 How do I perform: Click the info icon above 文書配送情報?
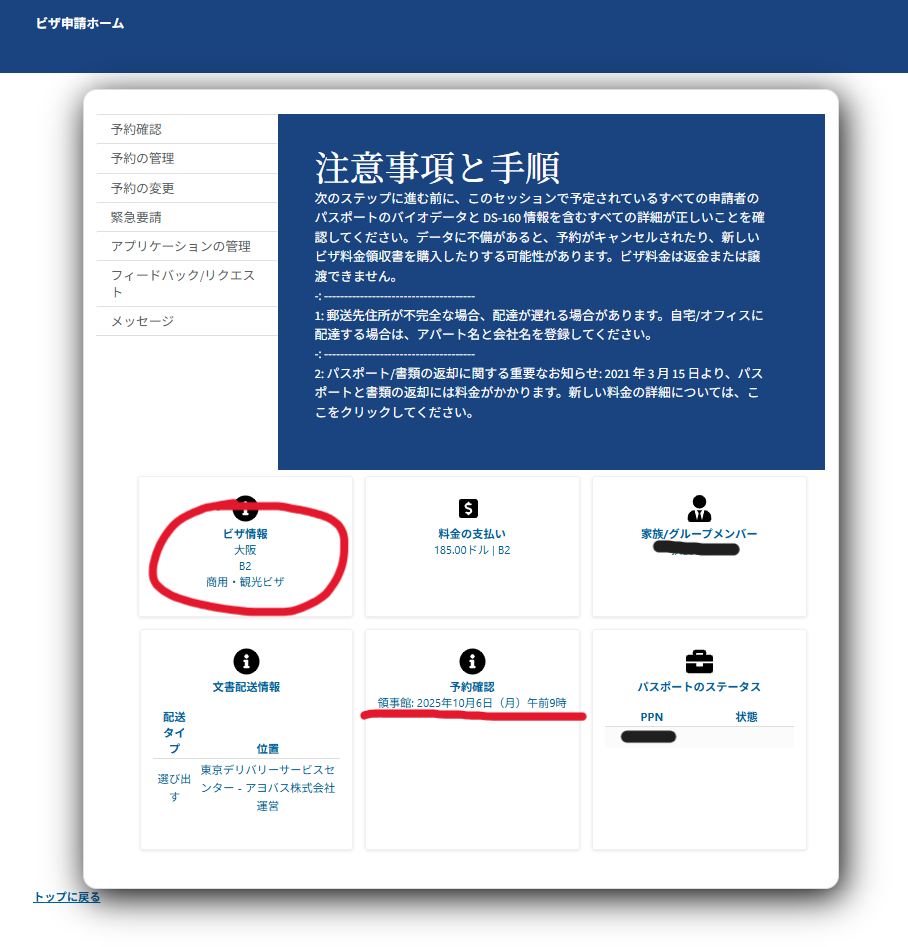coord(245,661)
